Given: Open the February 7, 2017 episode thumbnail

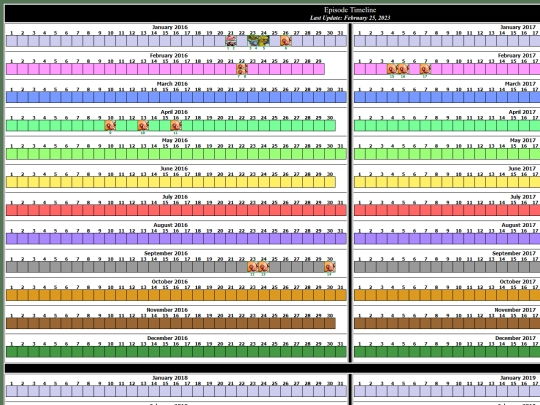Looking at the screenshot, I should [x=425, y=69].
